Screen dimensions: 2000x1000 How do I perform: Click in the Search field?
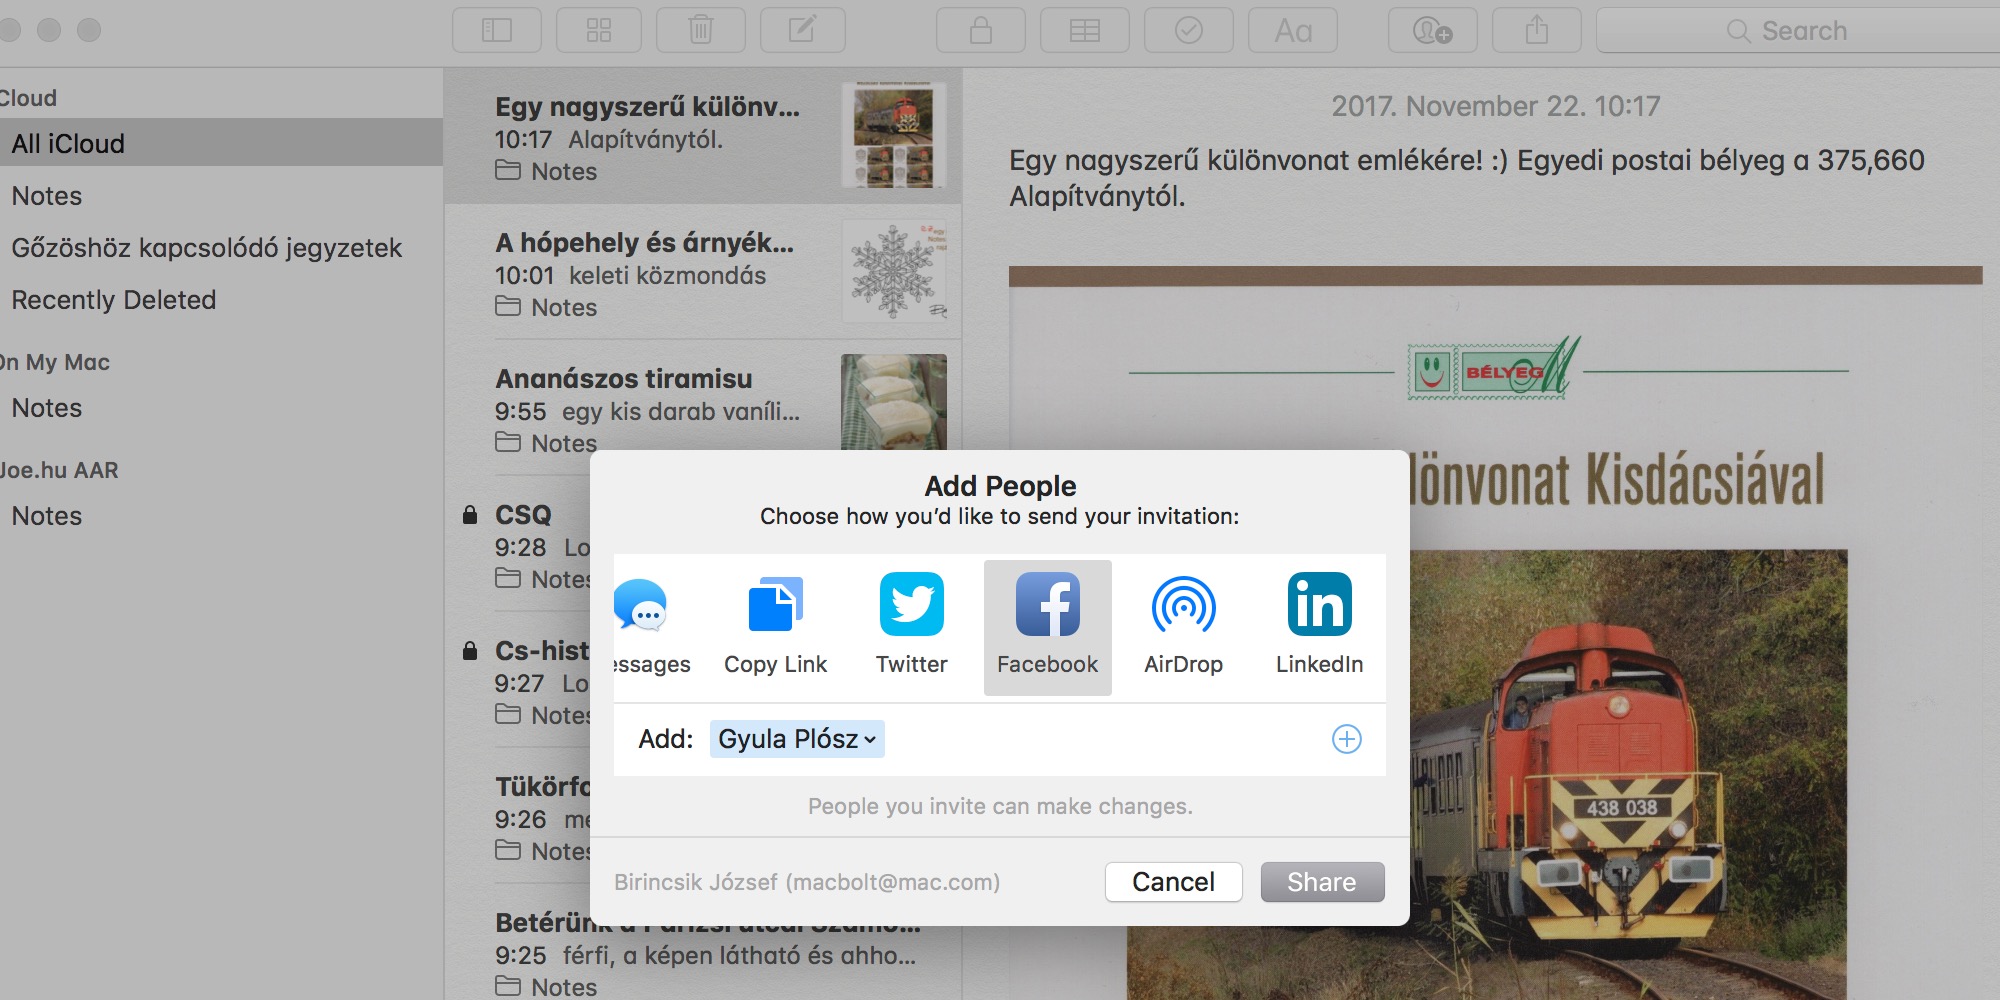pyautogui.click(x=1798, y=30)
